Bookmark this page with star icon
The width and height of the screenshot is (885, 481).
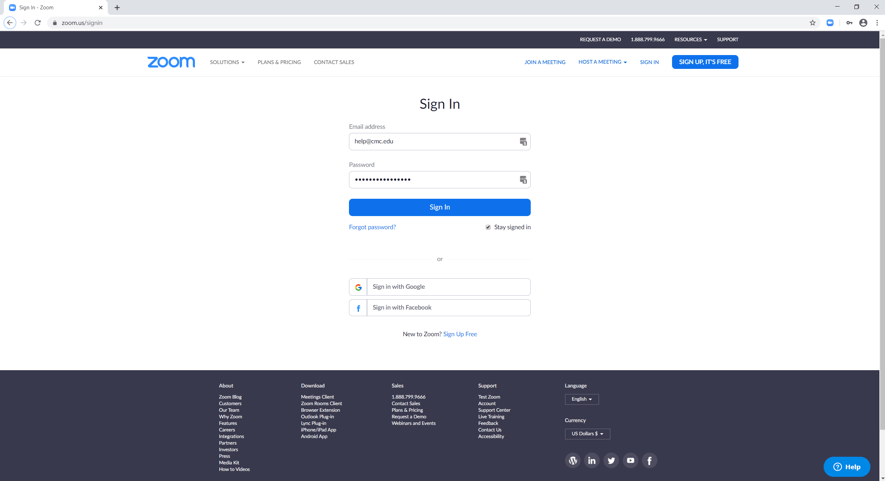pyautogui.click(x=813, y=23)
